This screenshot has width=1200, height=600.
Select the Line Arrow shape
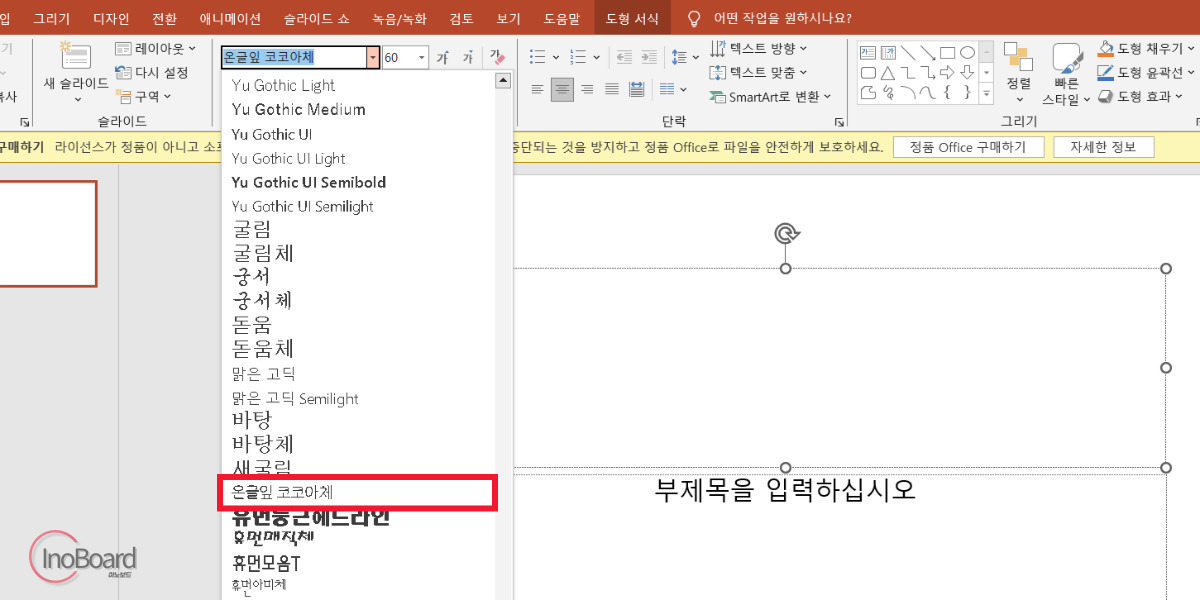pos(928,53)
